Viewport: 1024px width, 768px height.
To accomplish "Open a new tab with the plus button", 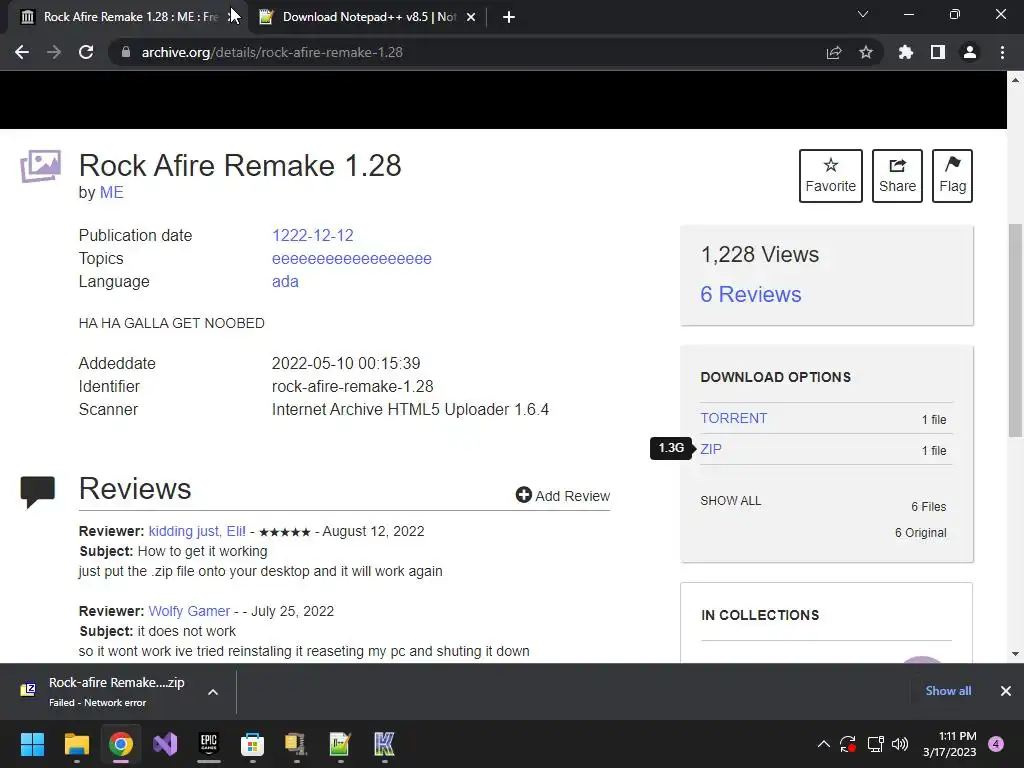I will pos(509,17).
